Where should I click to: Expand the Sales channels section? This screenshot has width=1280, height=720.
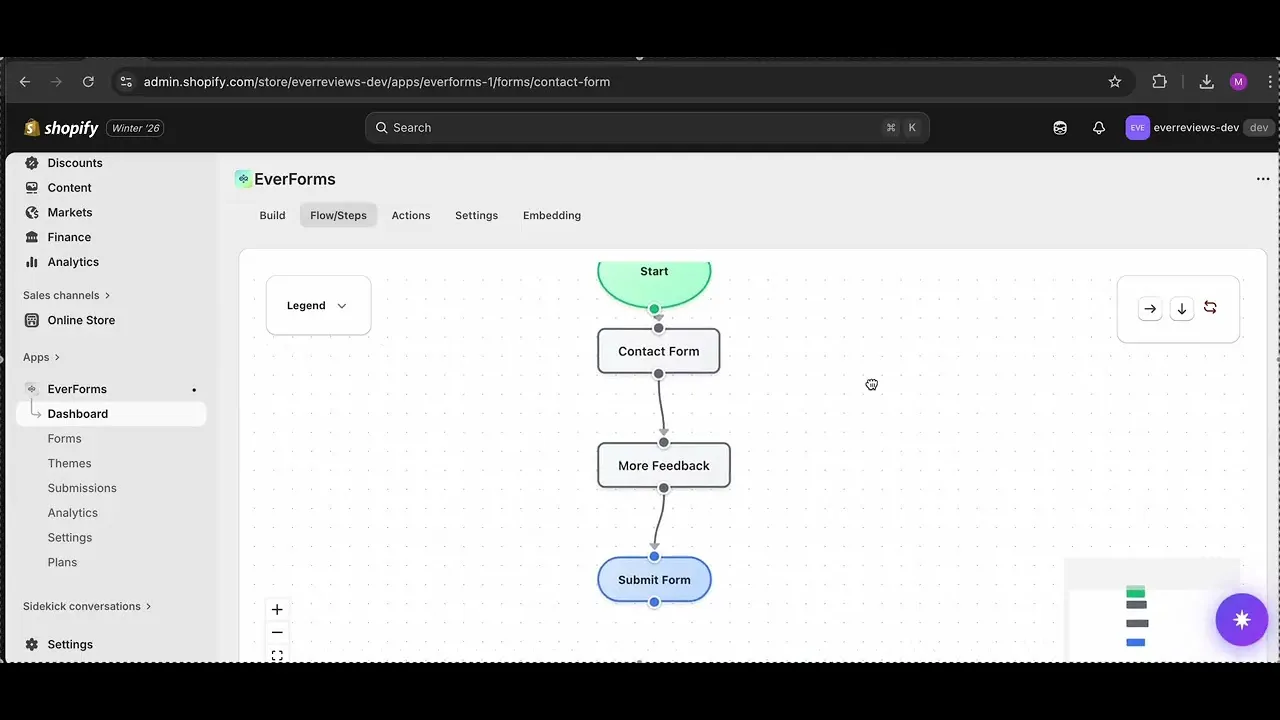point(66,295)
